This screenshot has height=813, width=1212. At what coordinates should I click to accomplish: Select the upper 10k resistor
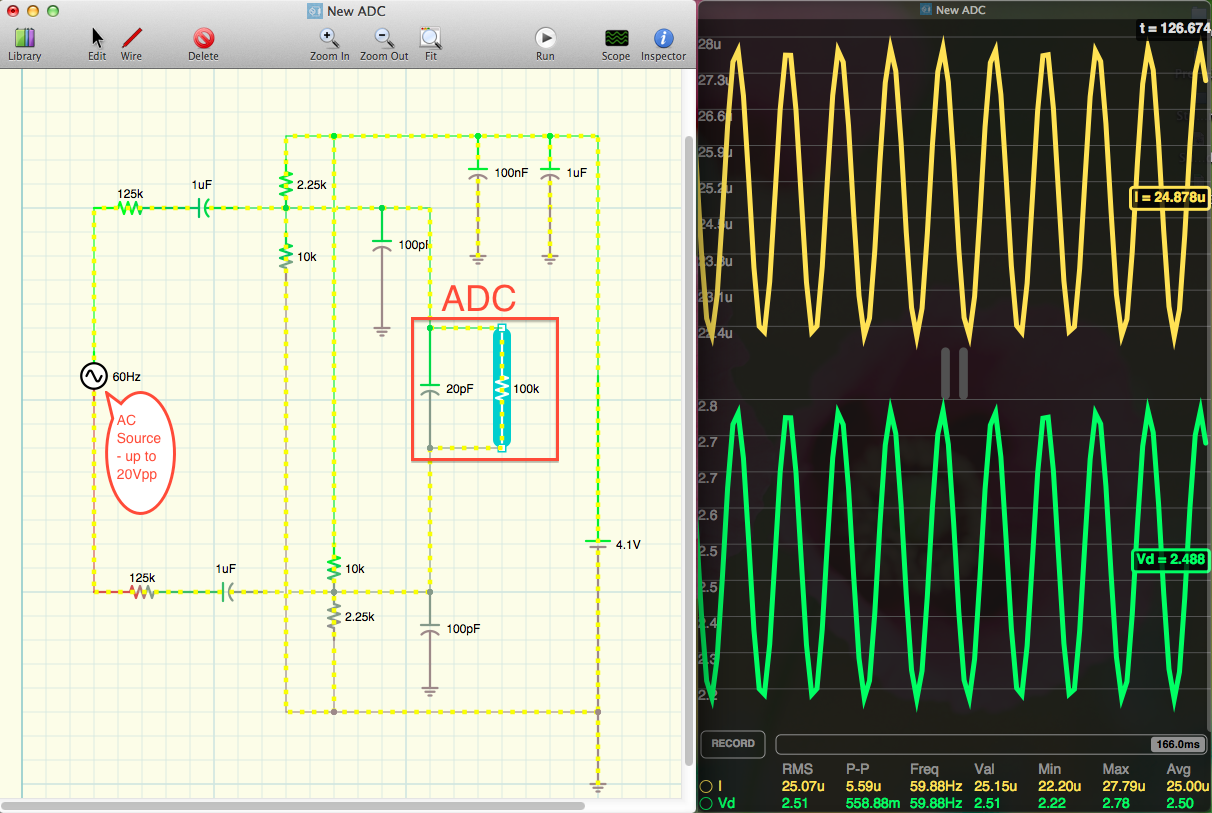coord(286,255)
